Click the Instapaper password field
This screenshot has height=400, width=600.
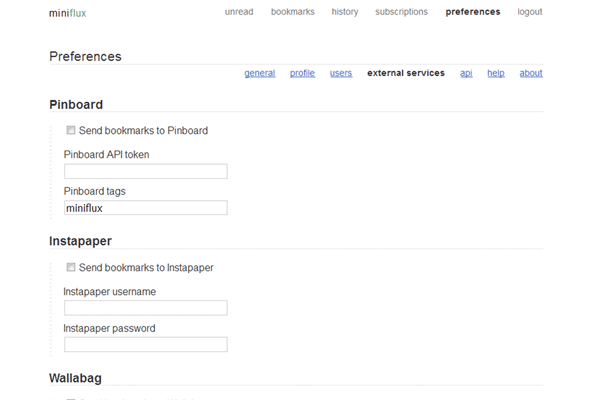[x=146, y=345]
